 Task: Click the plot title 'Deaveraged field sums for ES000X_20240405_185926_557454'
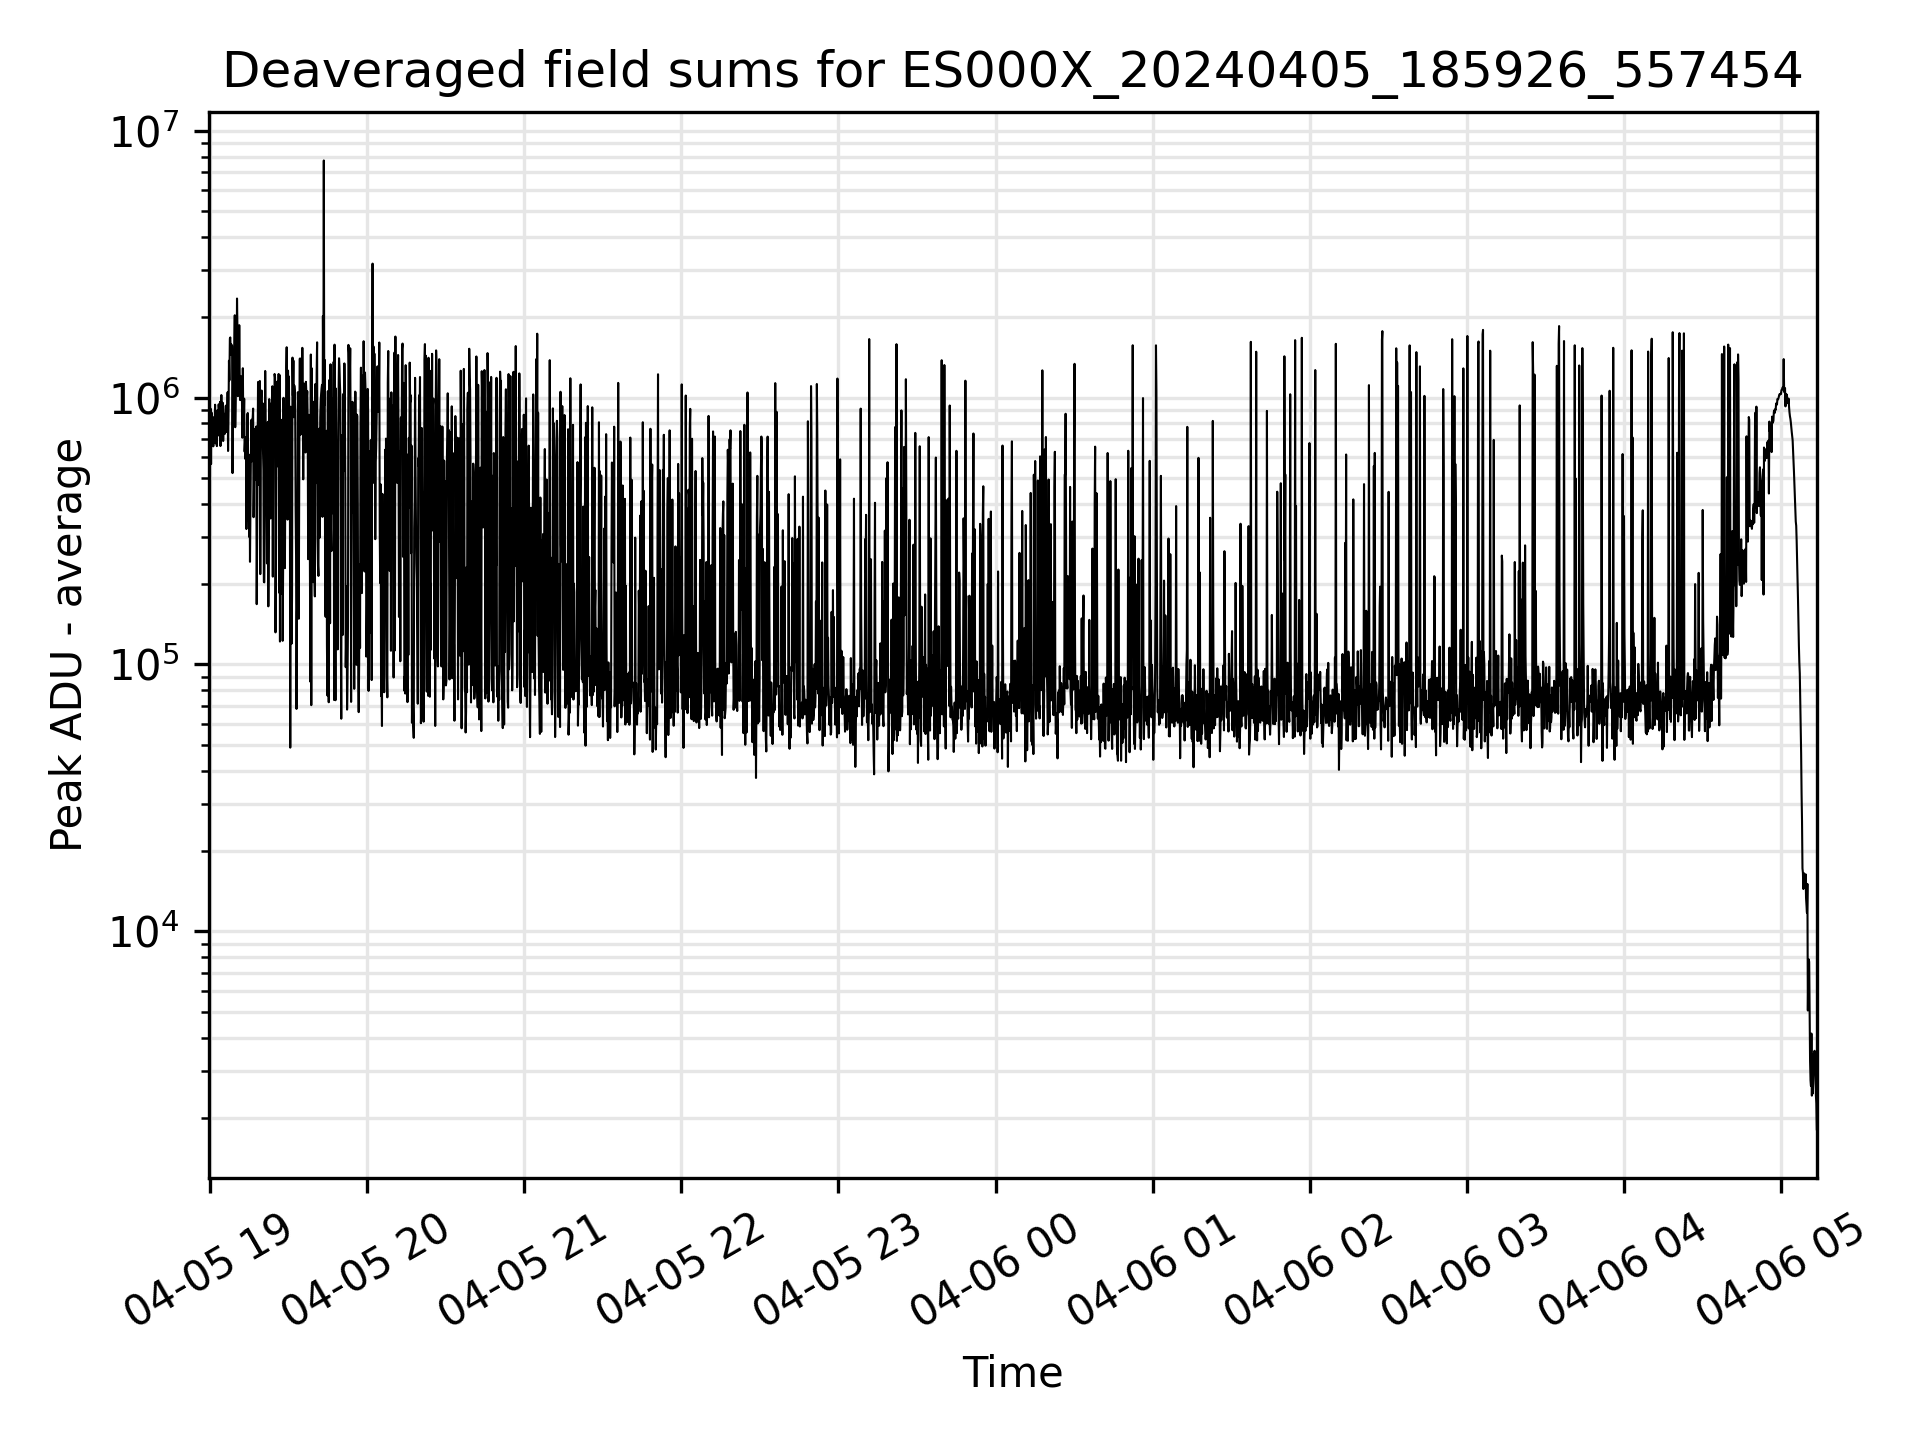click(x=1012, y=71)
